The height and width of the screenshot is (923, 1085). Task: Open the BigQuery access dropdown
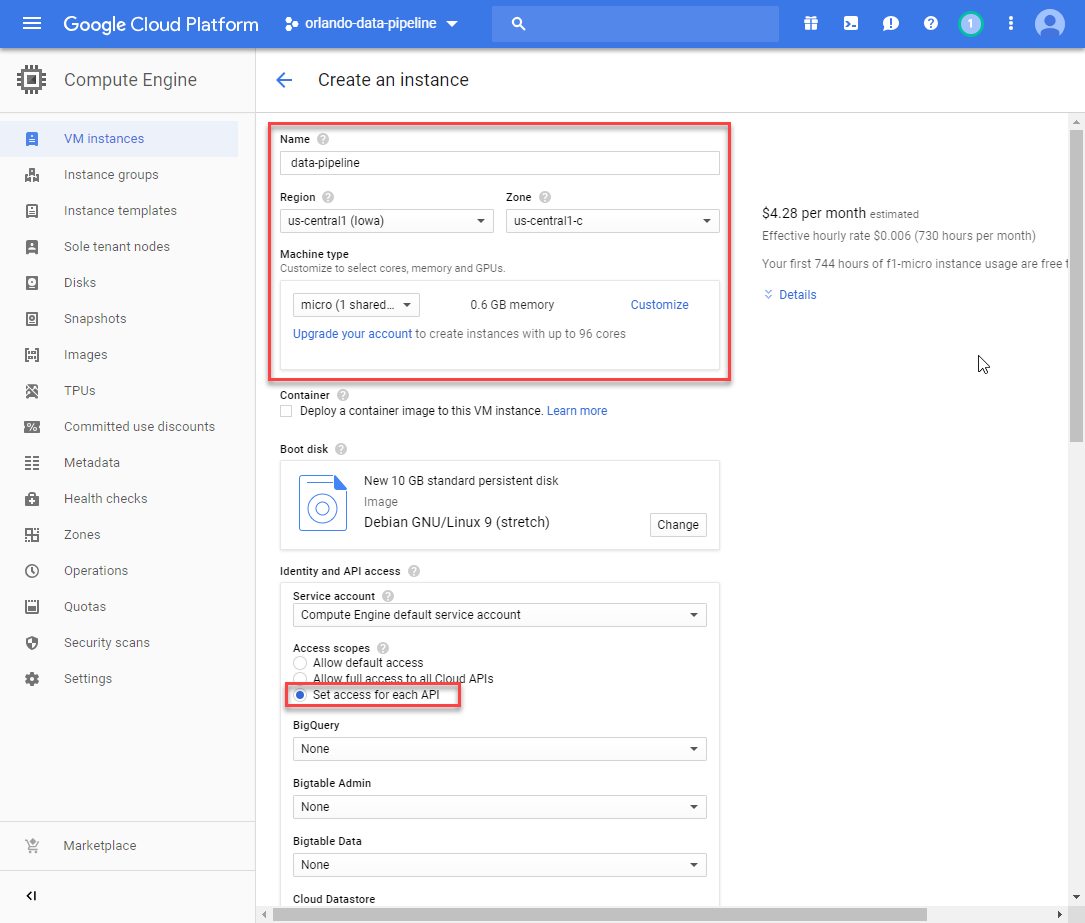pos(499,749)
